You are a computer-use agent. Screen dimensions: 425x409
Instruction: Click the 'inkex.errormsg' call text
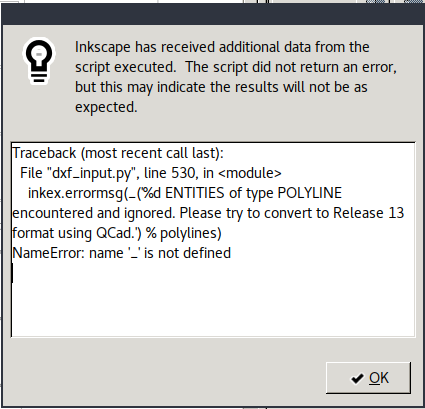click(76, 193)
